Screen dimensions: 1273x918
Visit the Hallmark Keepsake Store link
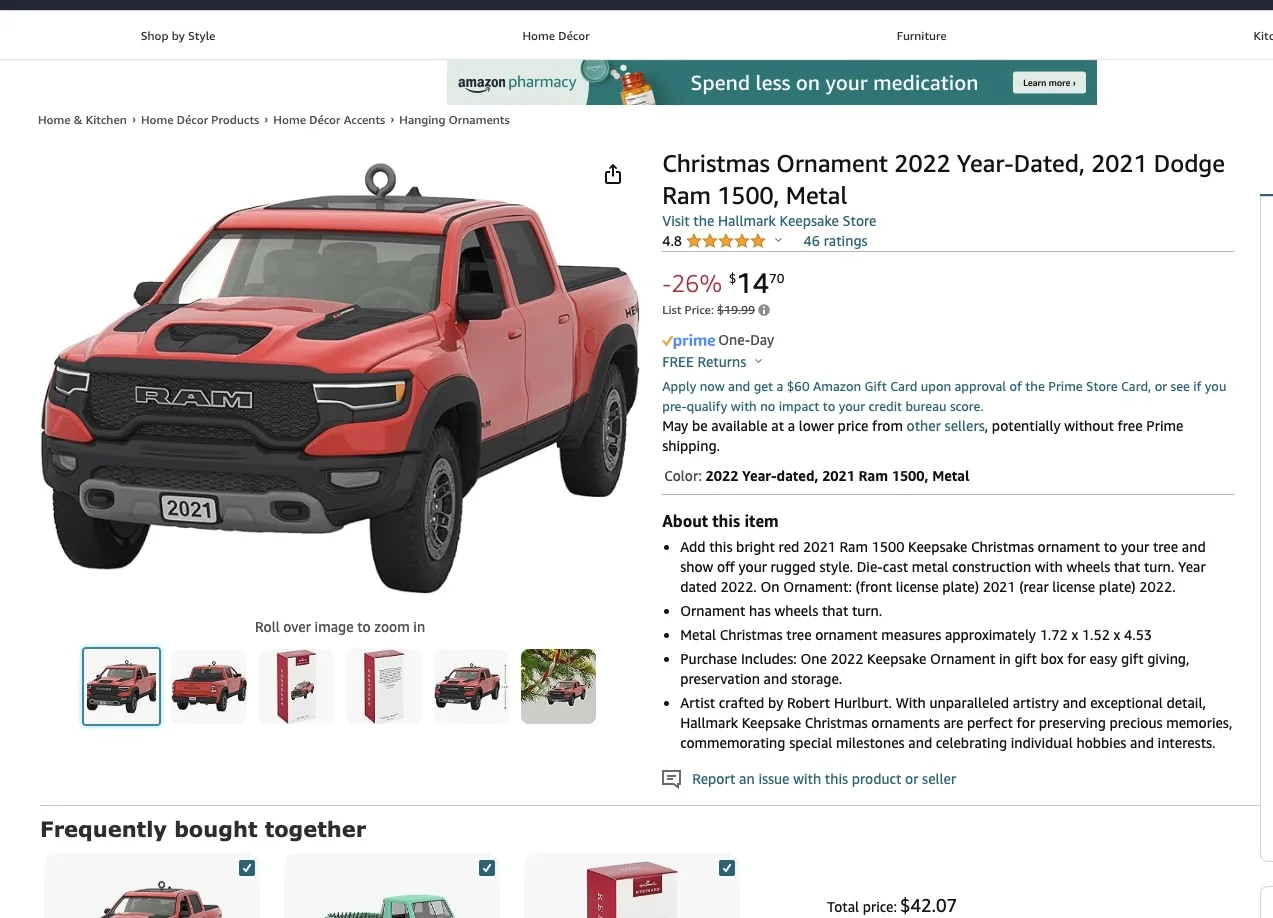coord(769,221)
